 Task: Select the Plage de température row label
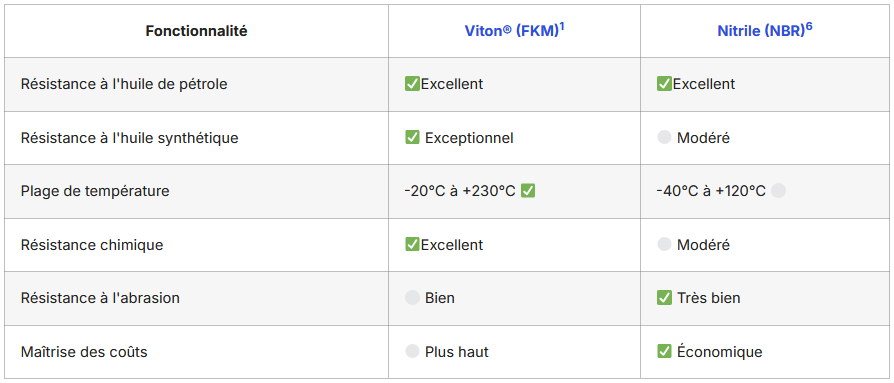95,191
